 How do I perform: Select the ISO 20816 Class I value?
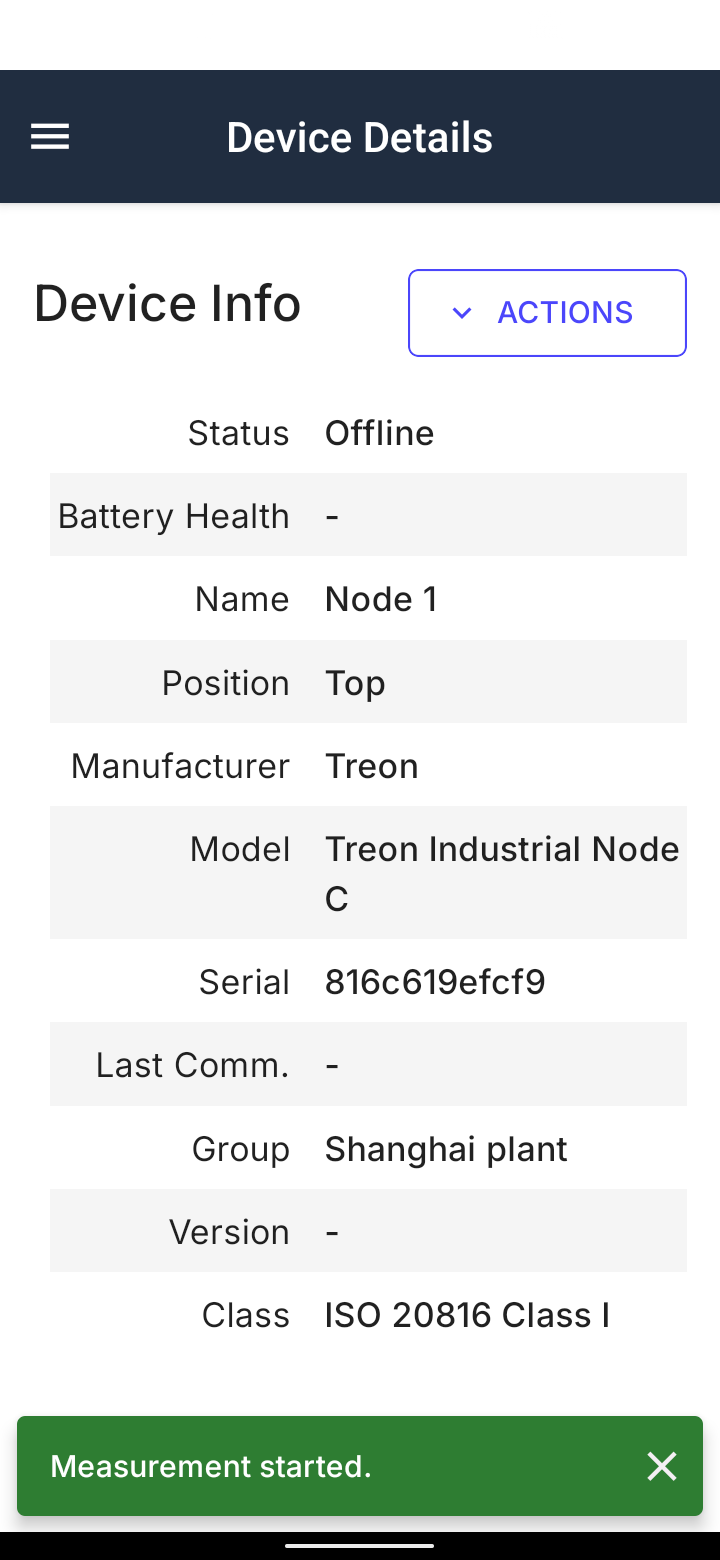467,1315
